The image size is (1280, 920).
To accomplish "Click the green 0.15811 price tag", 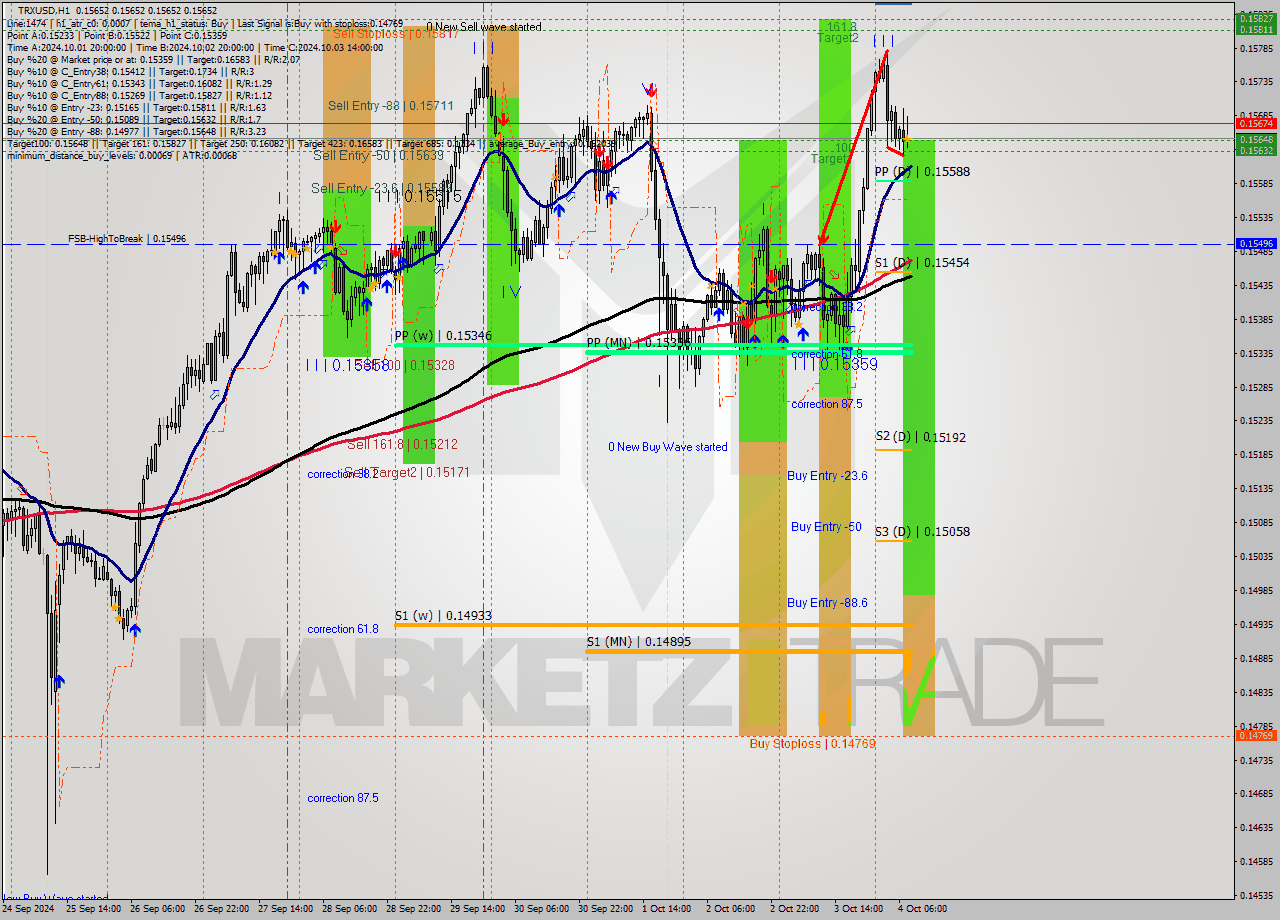I will 1257,30.
